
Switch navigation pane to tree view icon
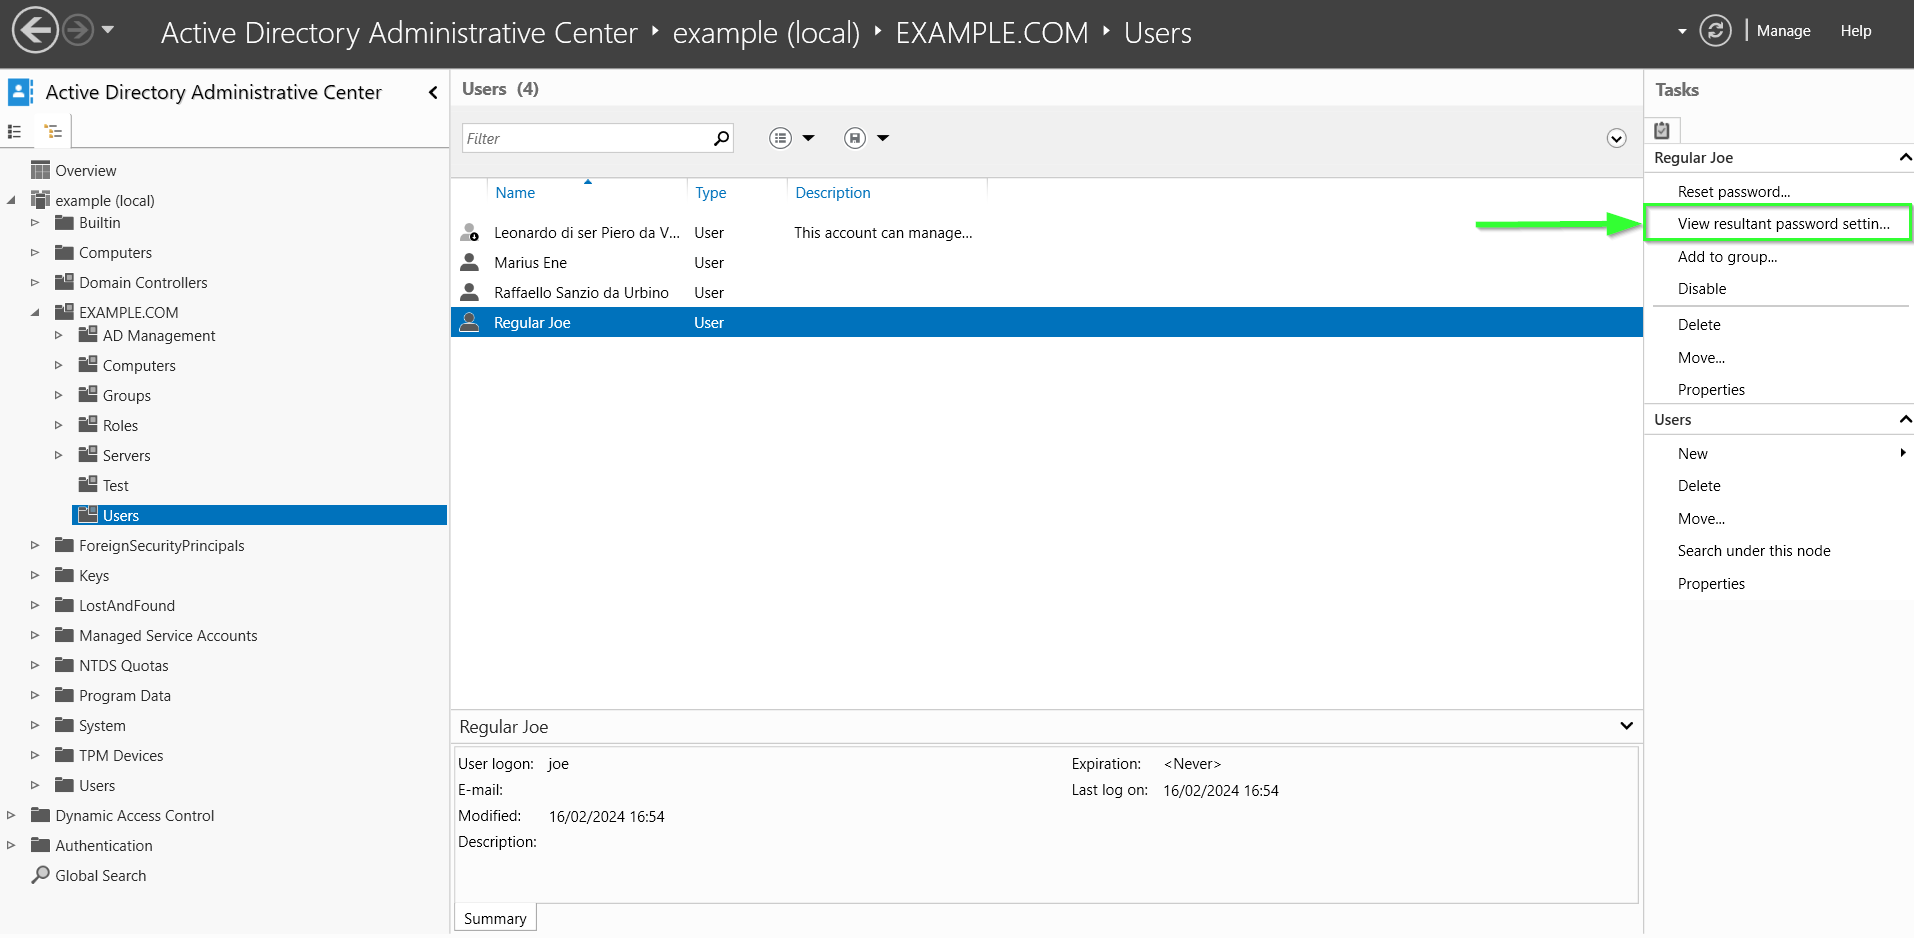(x=53, y=132)
